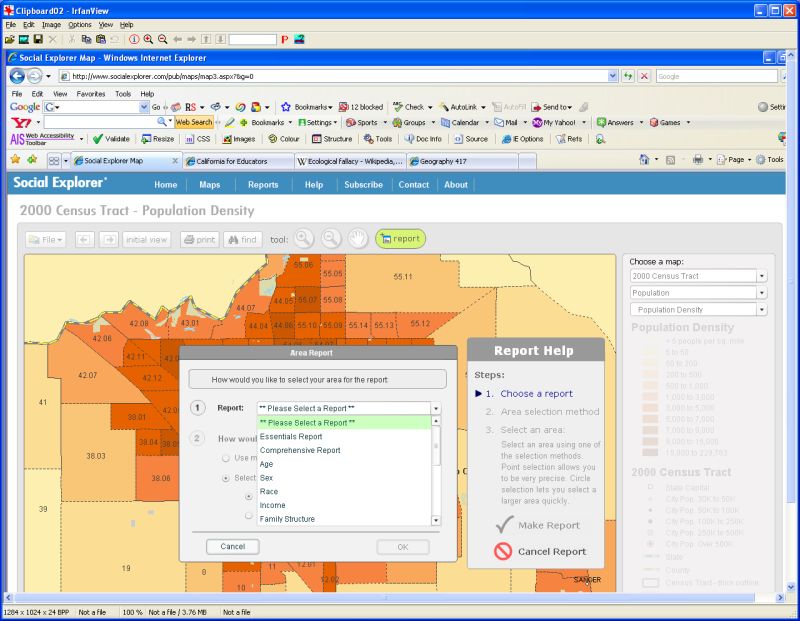Image resolution: width=800 pixels, height=621 pixels.
Task: Open IrfanView Options menu
Action: tap(80, 24)
